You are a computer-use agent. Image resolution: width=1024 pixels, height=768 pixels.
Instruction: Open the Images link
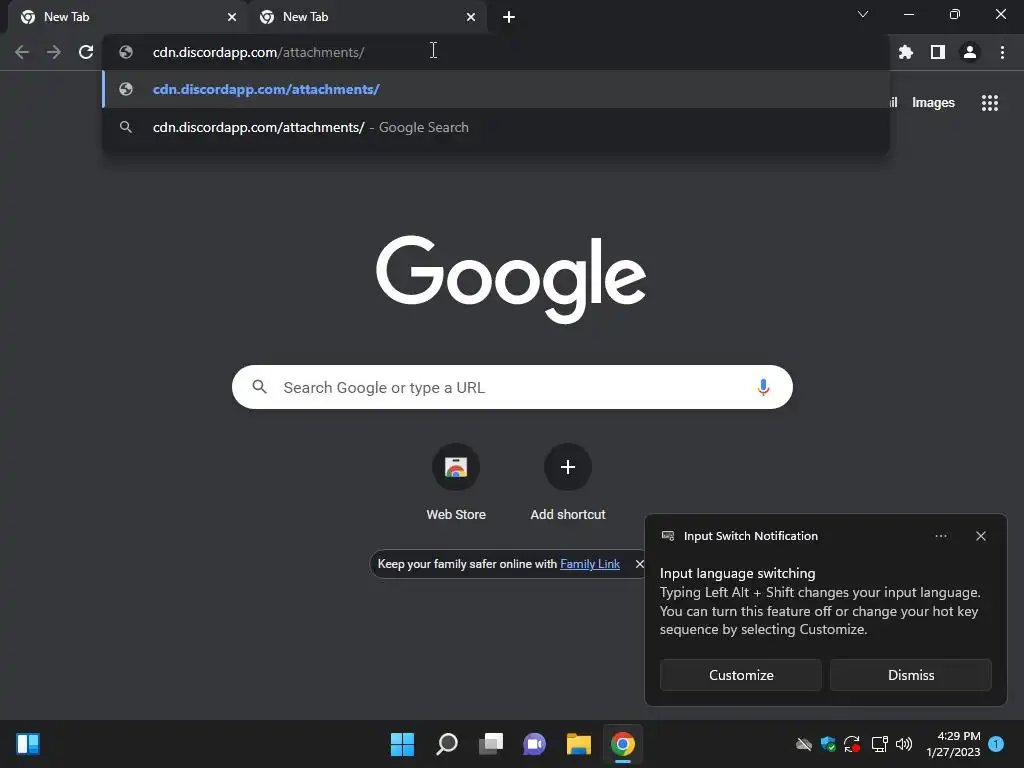(933, 103)
